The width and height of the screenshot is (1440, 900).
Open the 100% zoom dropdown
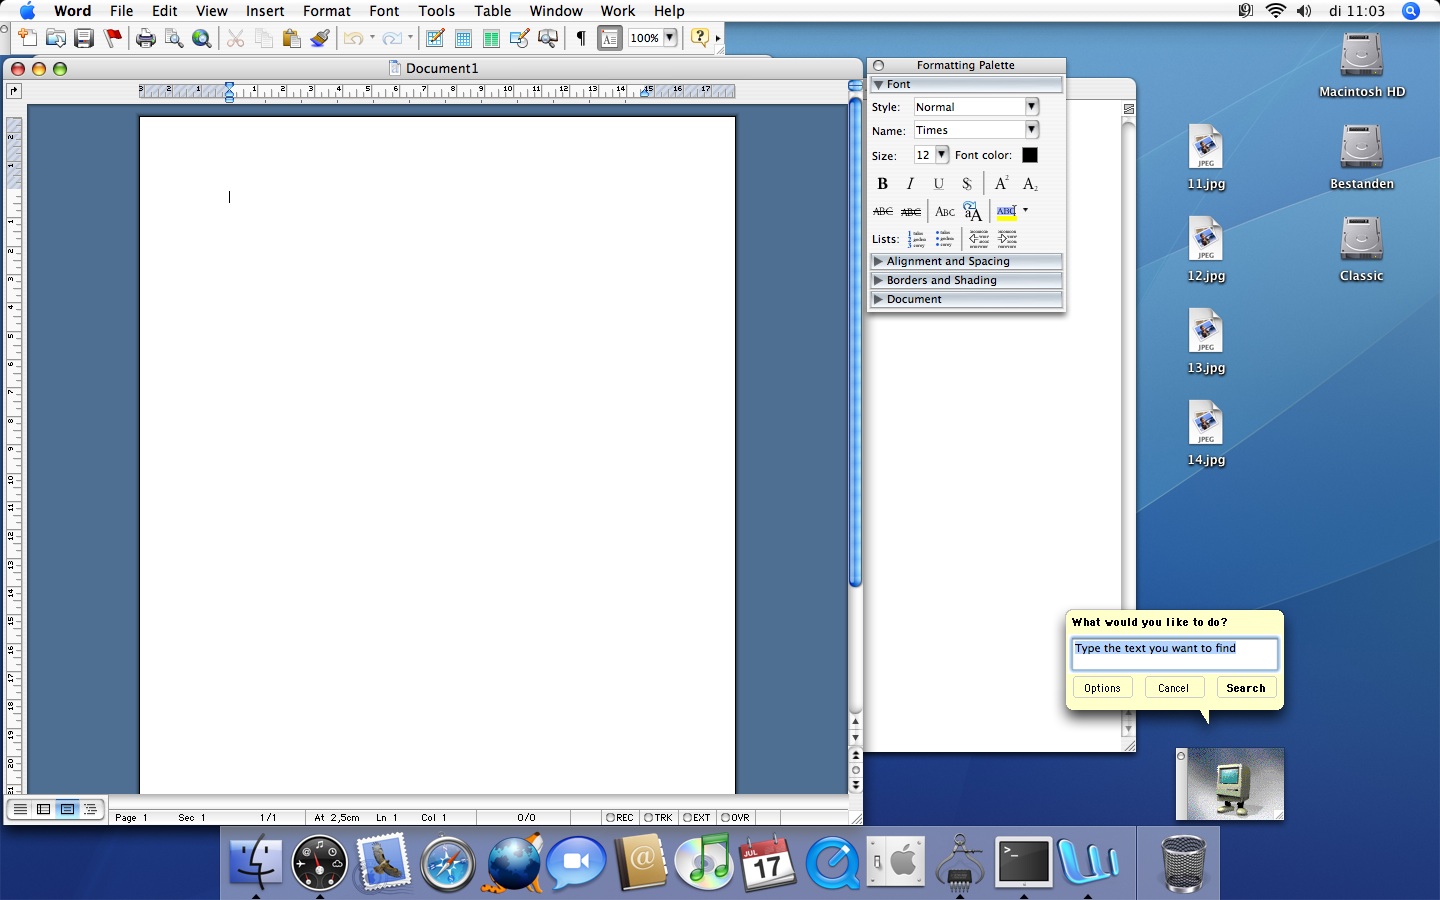tap(670, 38)
